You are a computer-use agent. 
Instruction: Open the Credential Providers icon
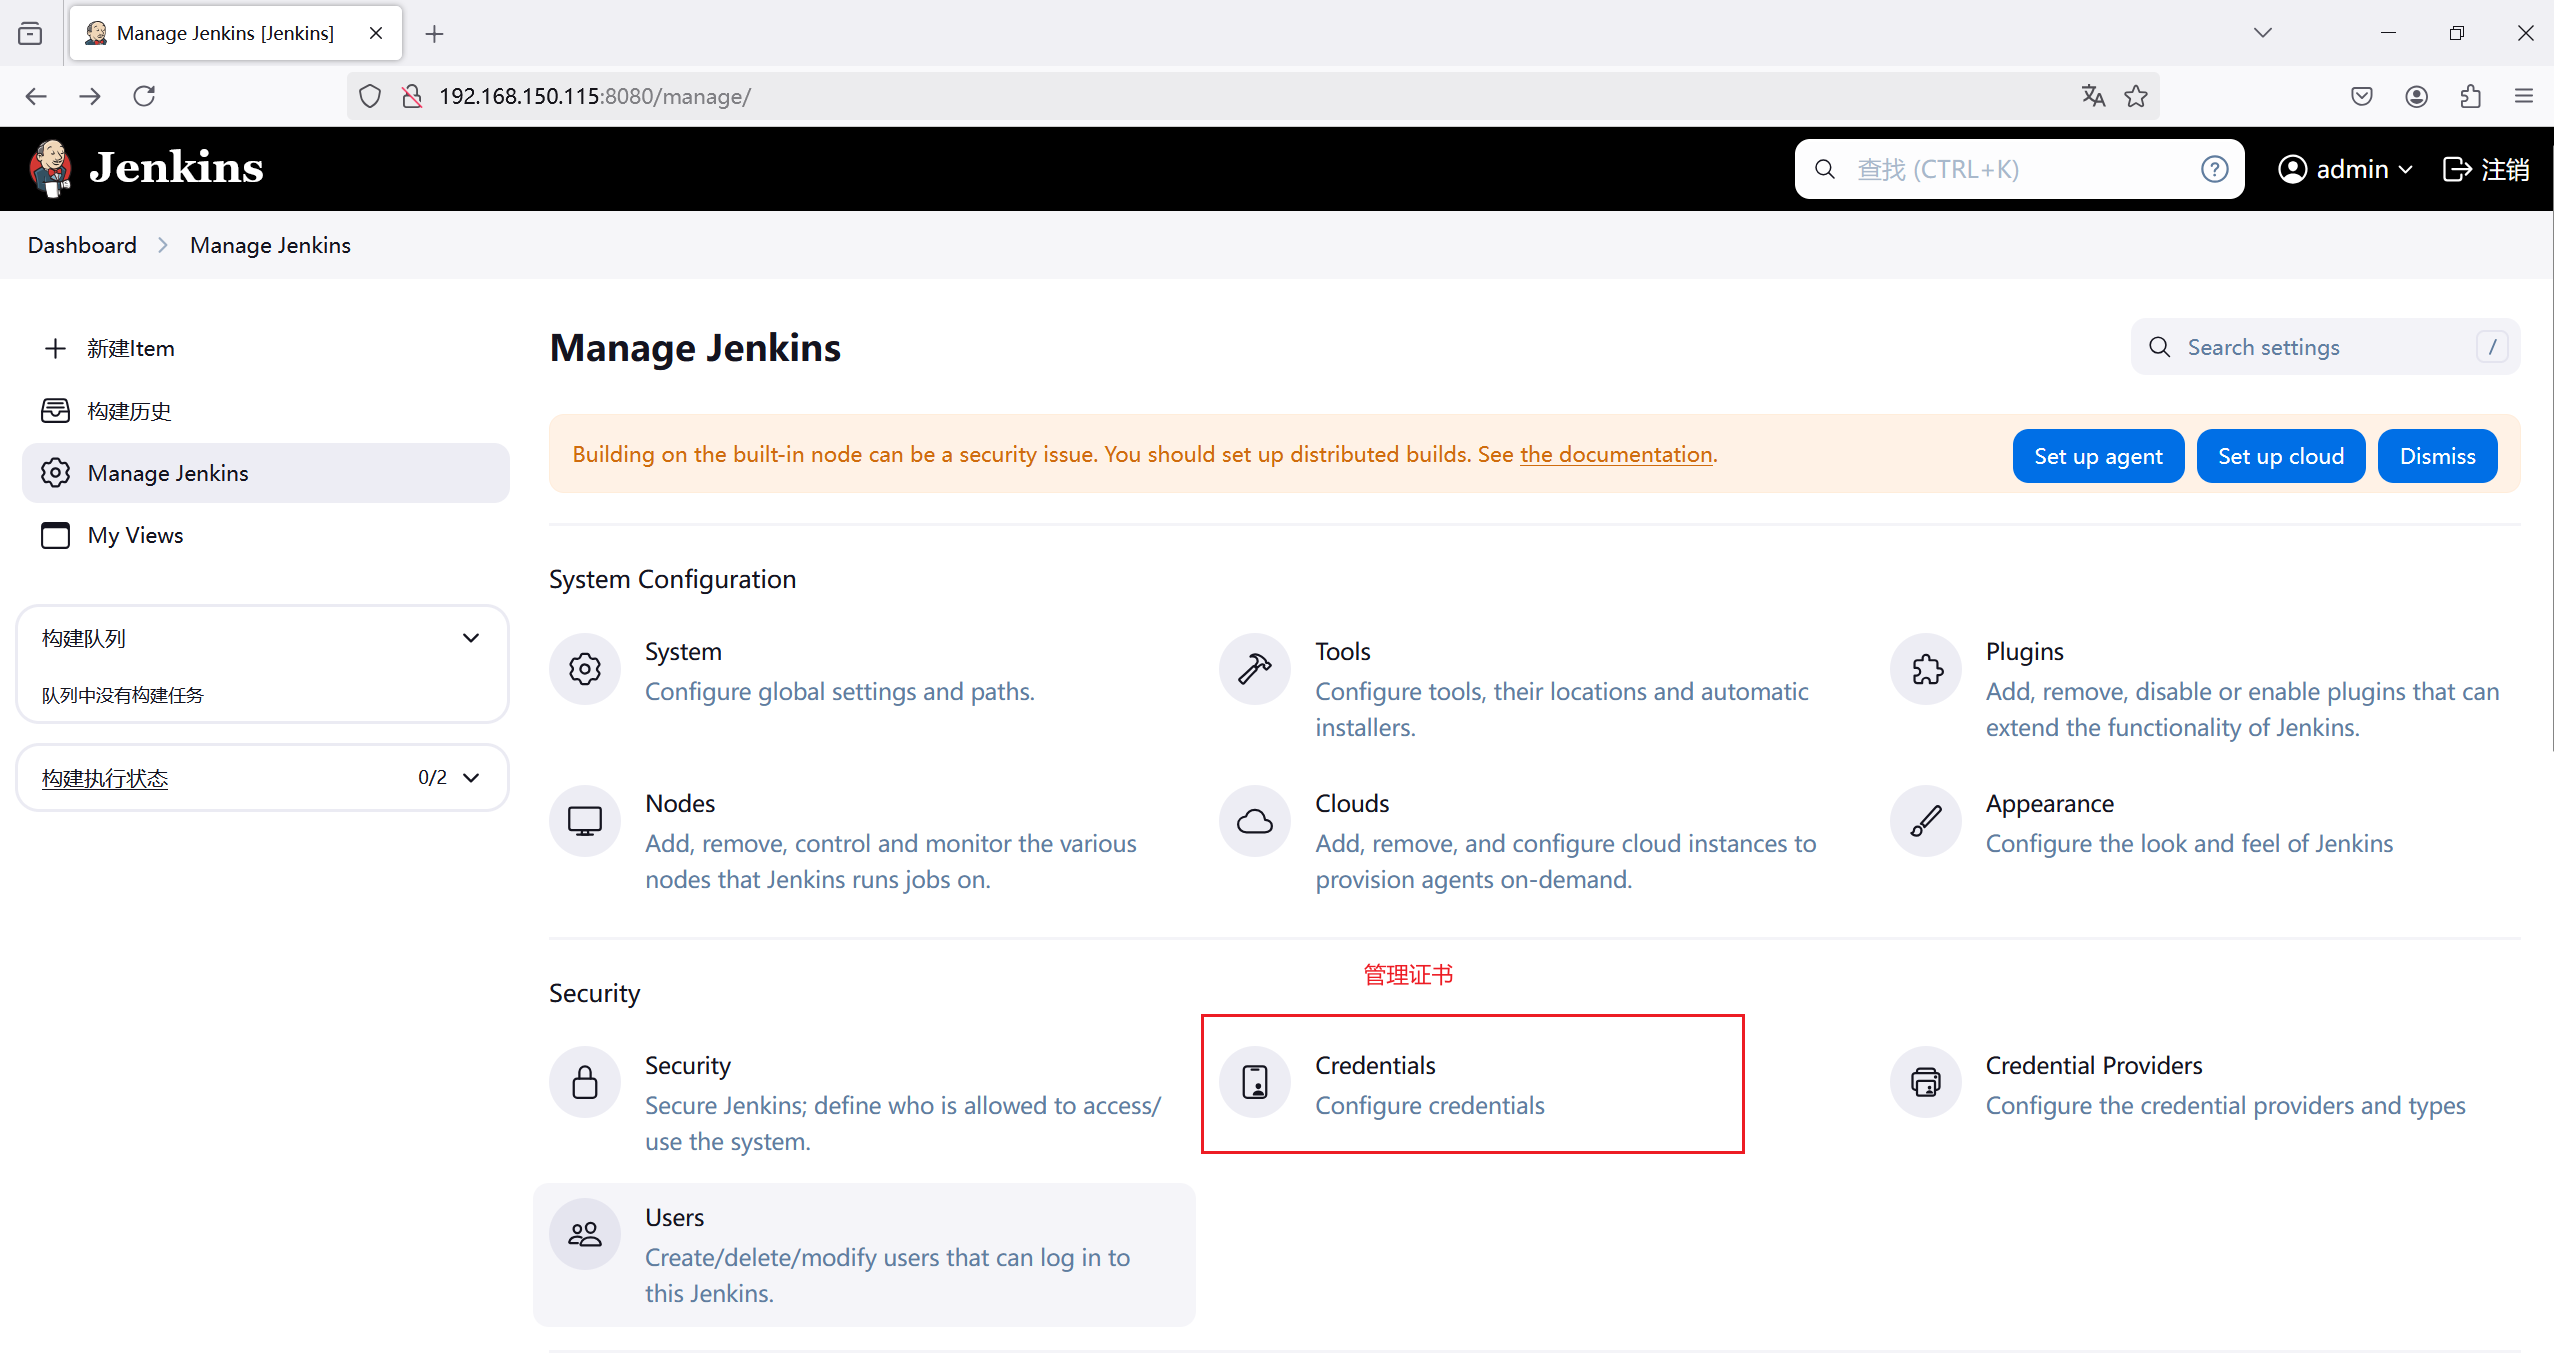(x=1926, y=1082)
